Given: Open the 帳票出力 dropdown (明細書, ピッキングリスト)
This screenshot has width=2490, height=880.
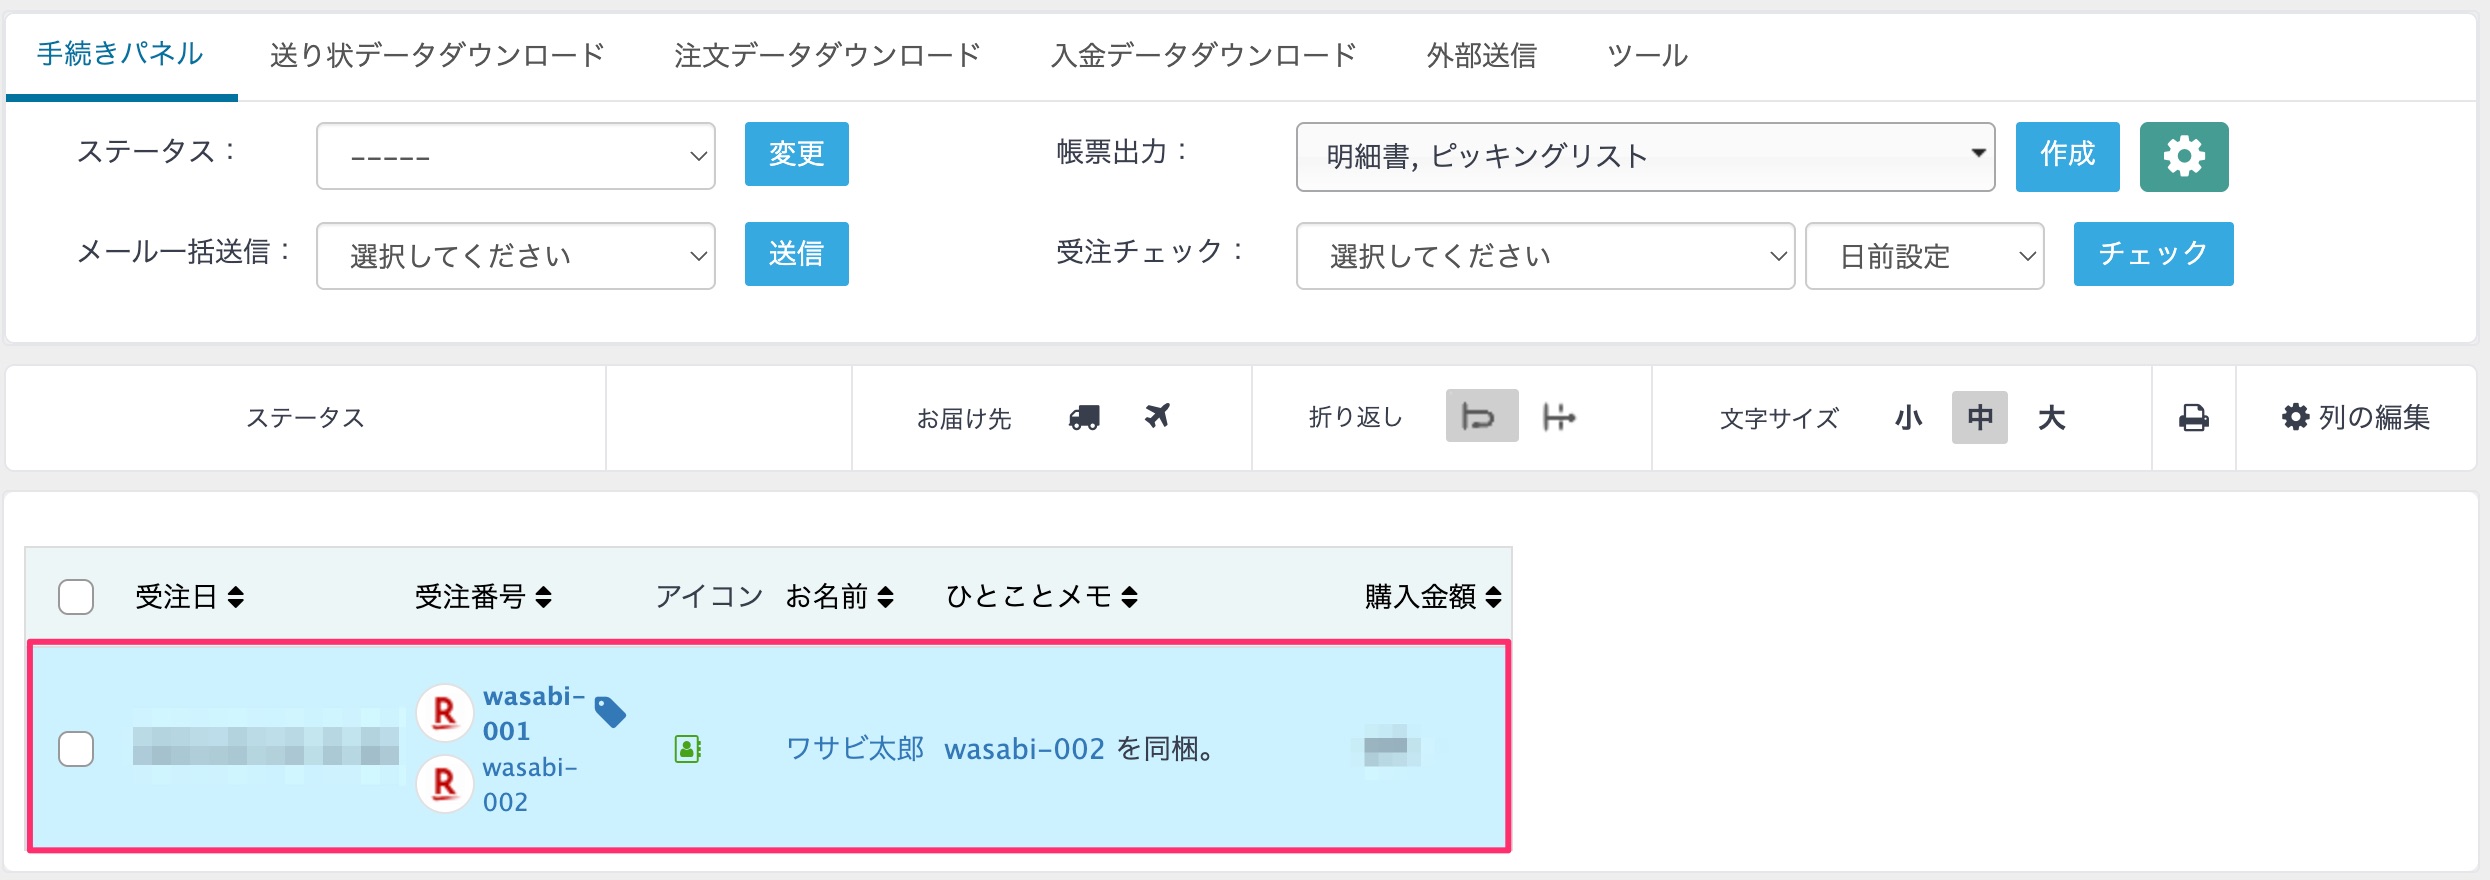Looking at the screenshot, I should pyautogui.click(x=1645, y=156).
